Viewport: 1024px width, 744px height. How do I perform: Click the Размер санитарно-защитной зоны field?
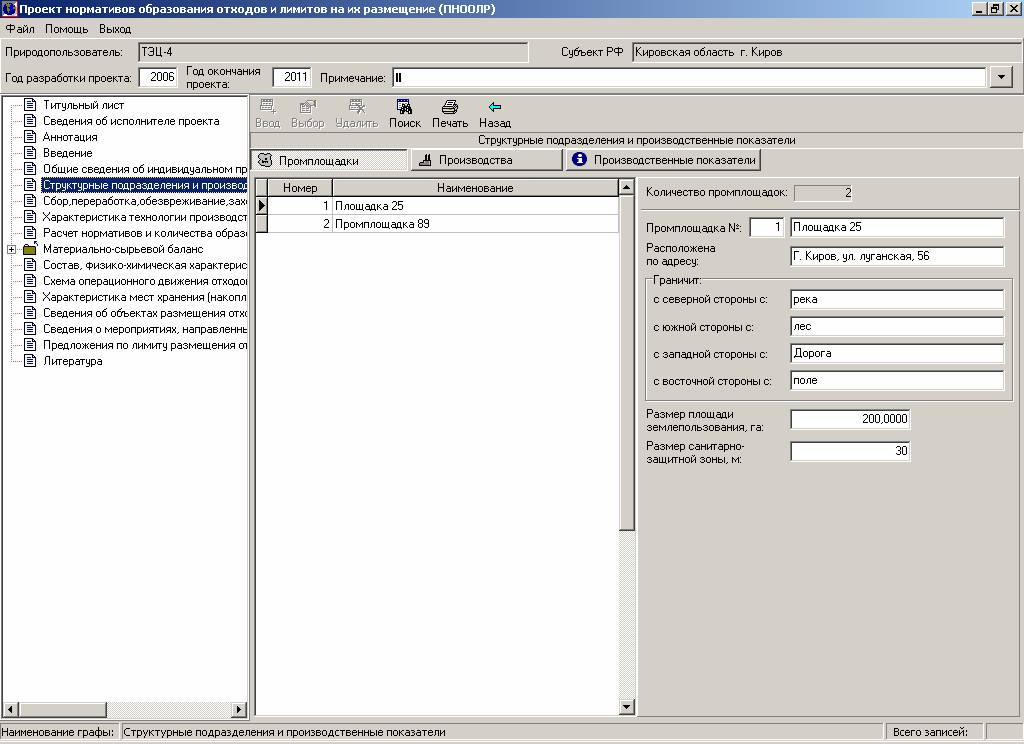click(850, 451)
